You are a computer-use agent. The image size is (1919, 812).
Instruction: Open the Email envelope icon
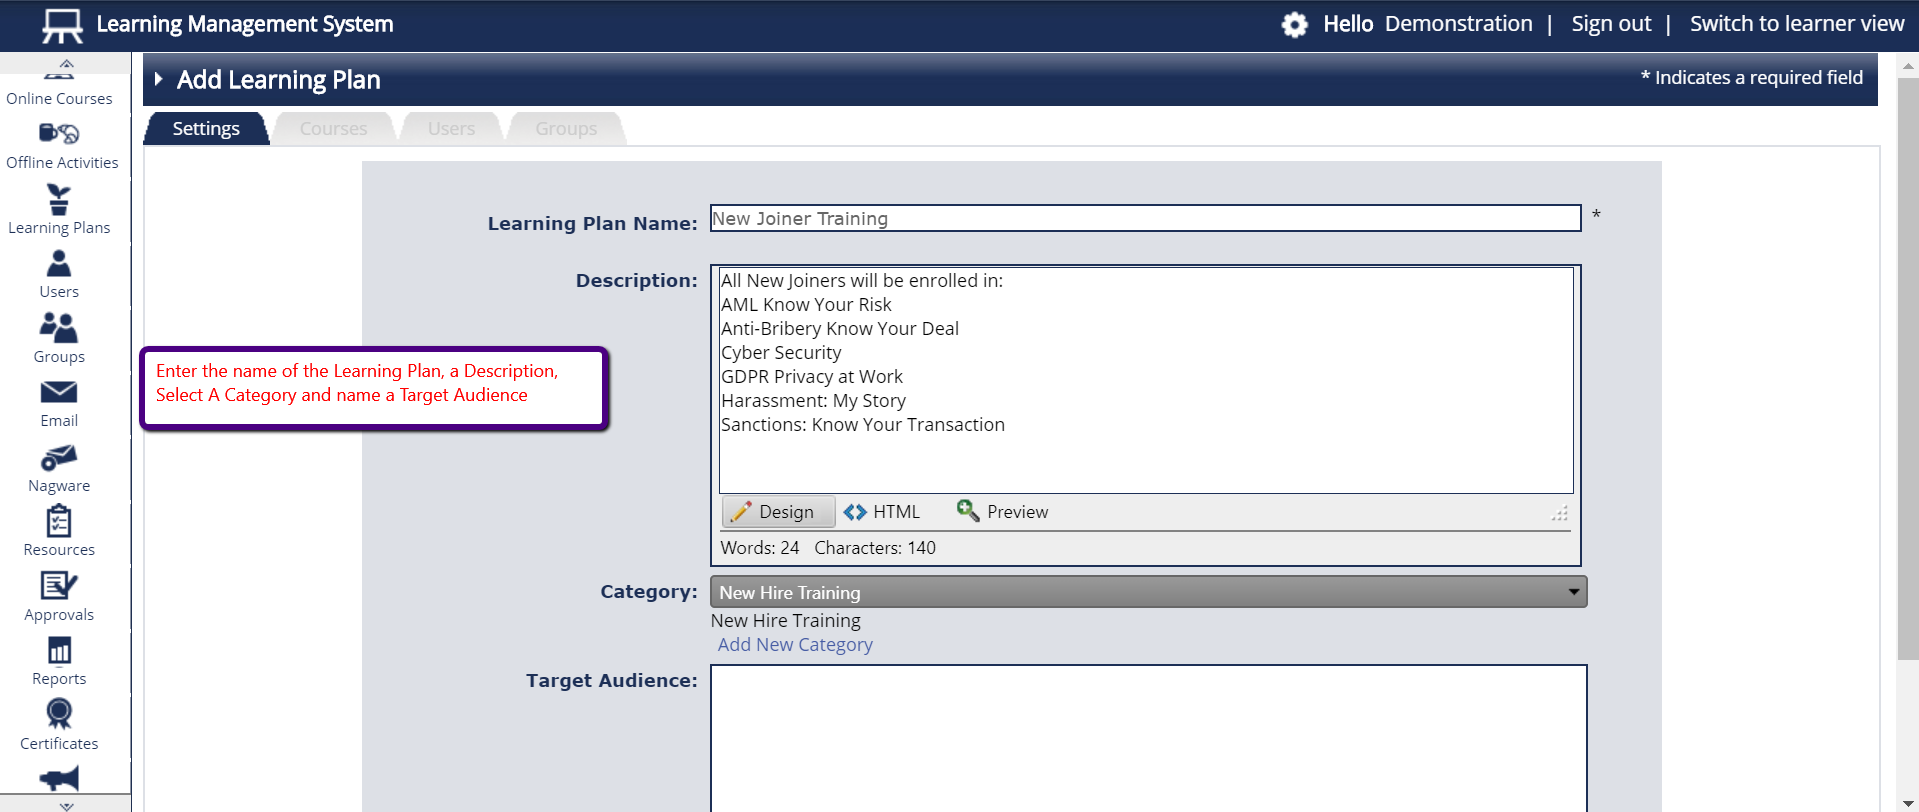pyautogui.click(x=59, y=393)
